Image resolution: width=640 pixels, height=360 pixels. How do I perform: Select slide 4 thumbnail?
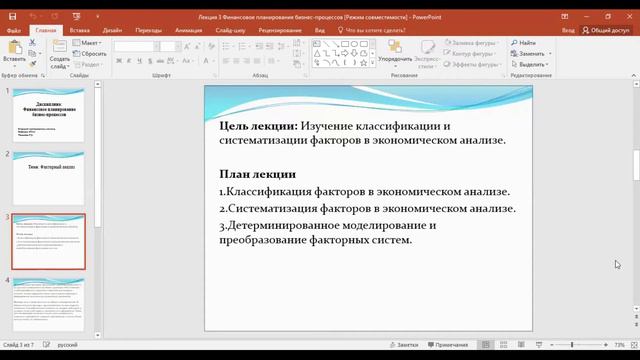coord(49,304)
